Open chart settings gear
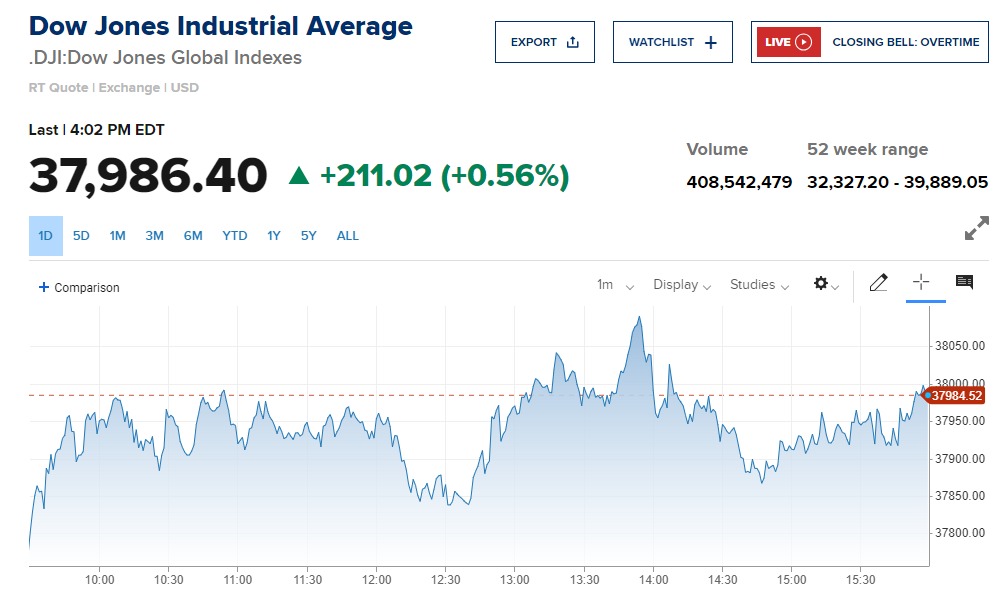The image size is (1006, 601). (821, 284)
